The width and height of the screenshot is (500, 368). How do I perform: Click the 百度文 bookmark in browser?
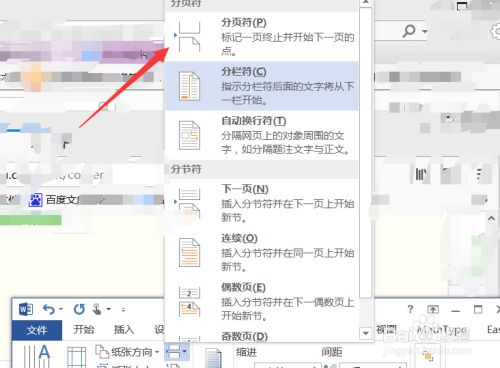tap(62, 200)
